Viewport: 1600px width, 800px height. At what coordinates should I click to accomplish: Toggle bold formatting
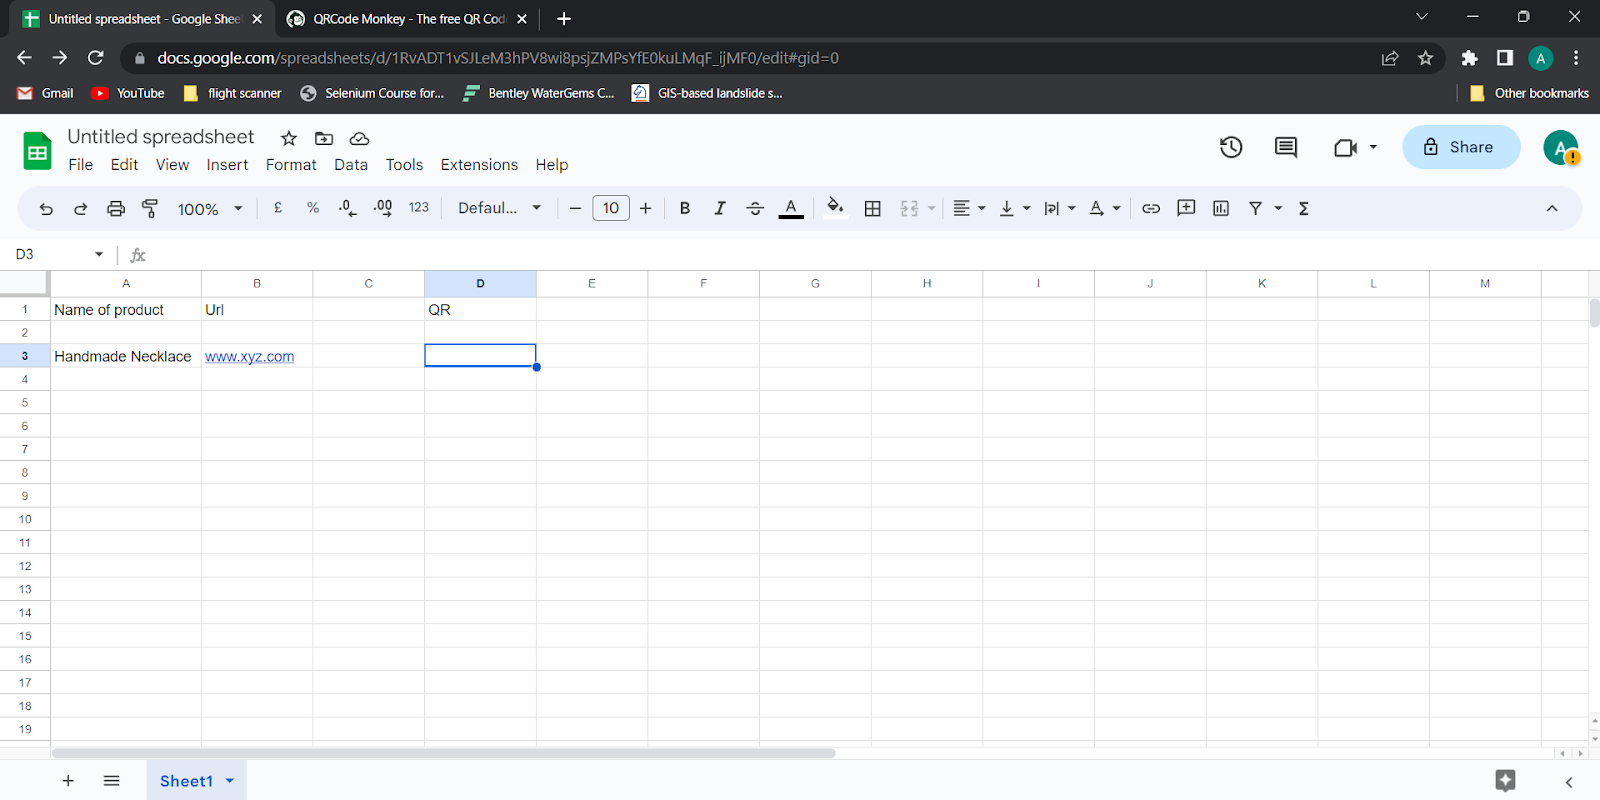click(x=685, y=208)
